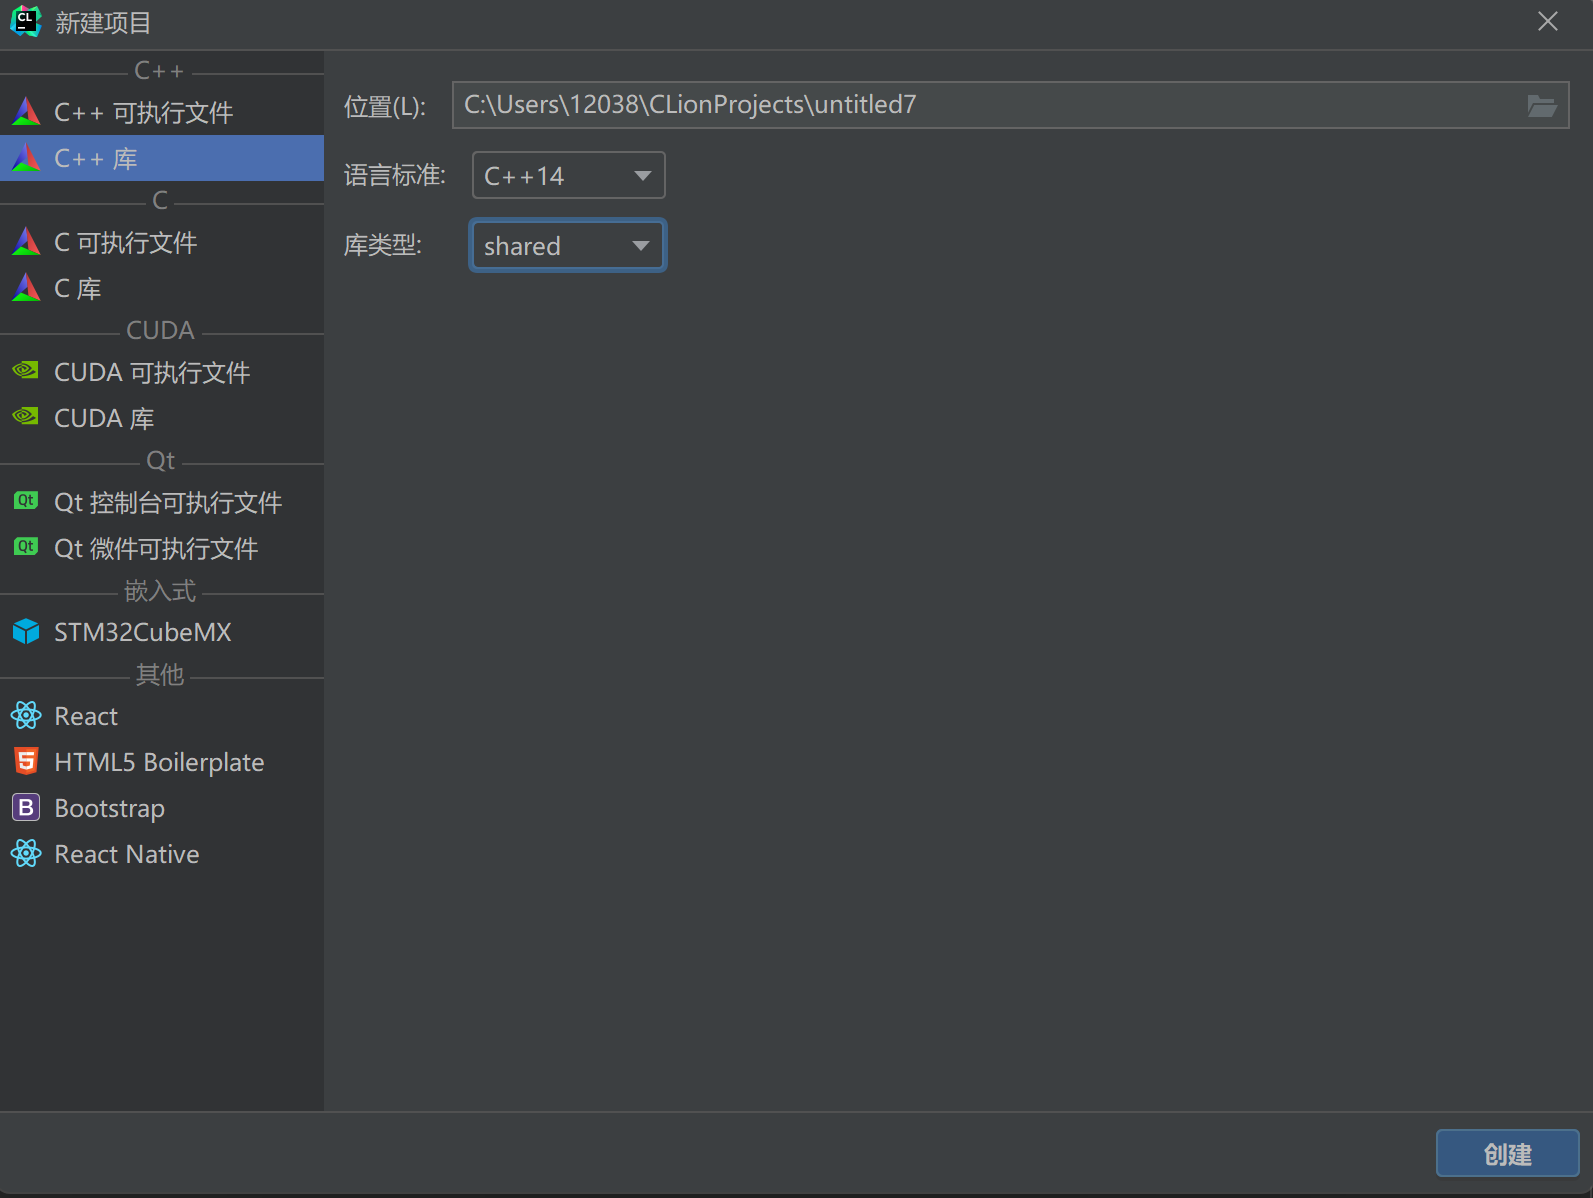1593x1198 pixels.
Task: Click the CMake icon beside C 可执行文件
Action: [x=26, y=242]
